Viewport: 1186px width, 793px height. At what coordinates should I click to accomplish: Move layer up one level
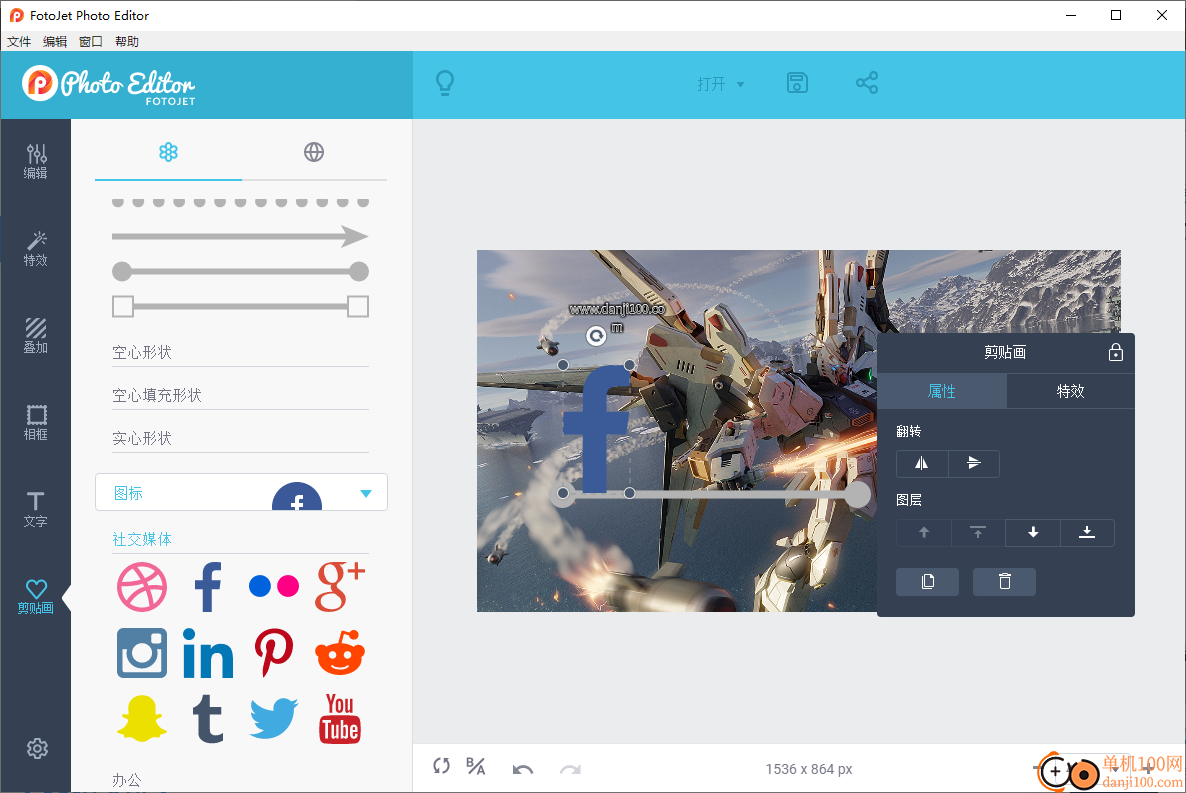[924, 533]
